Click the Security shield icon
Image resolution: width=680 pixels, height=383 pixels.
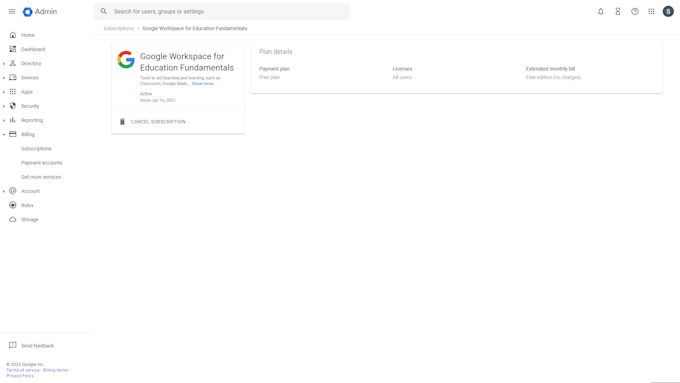(13, 106)
